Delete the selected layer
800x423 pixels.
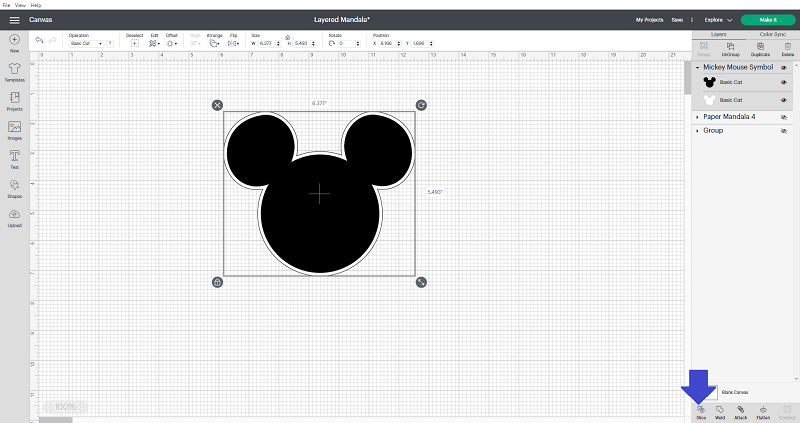788,49
